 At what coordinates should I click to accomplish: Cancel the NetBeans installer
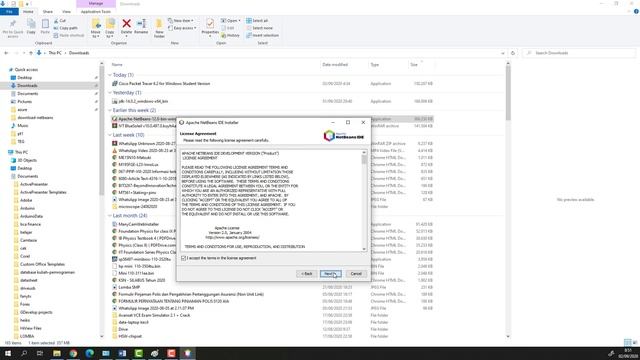(356, 274)
